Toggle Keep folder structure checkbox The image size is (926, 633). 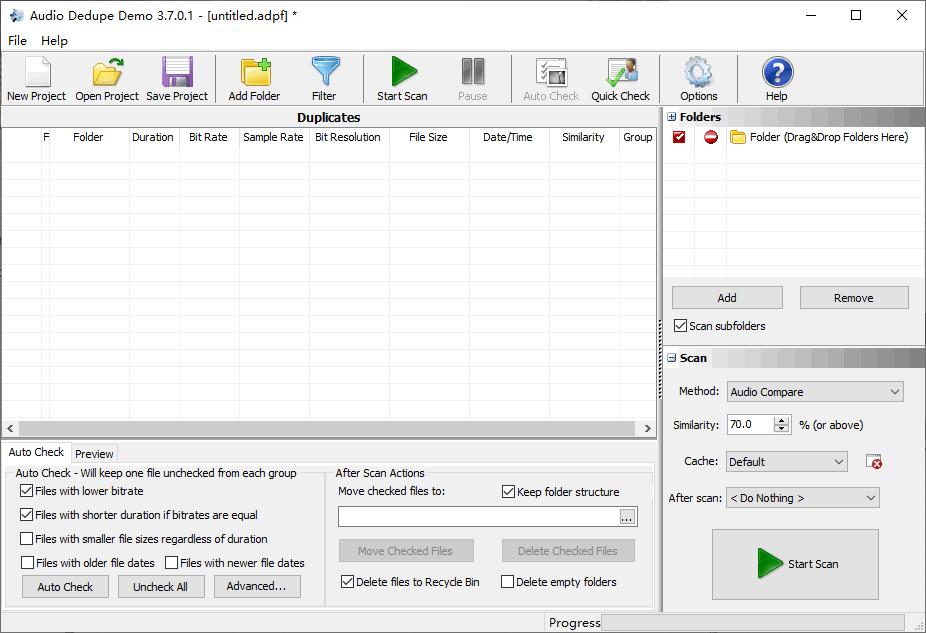(508, 491)
